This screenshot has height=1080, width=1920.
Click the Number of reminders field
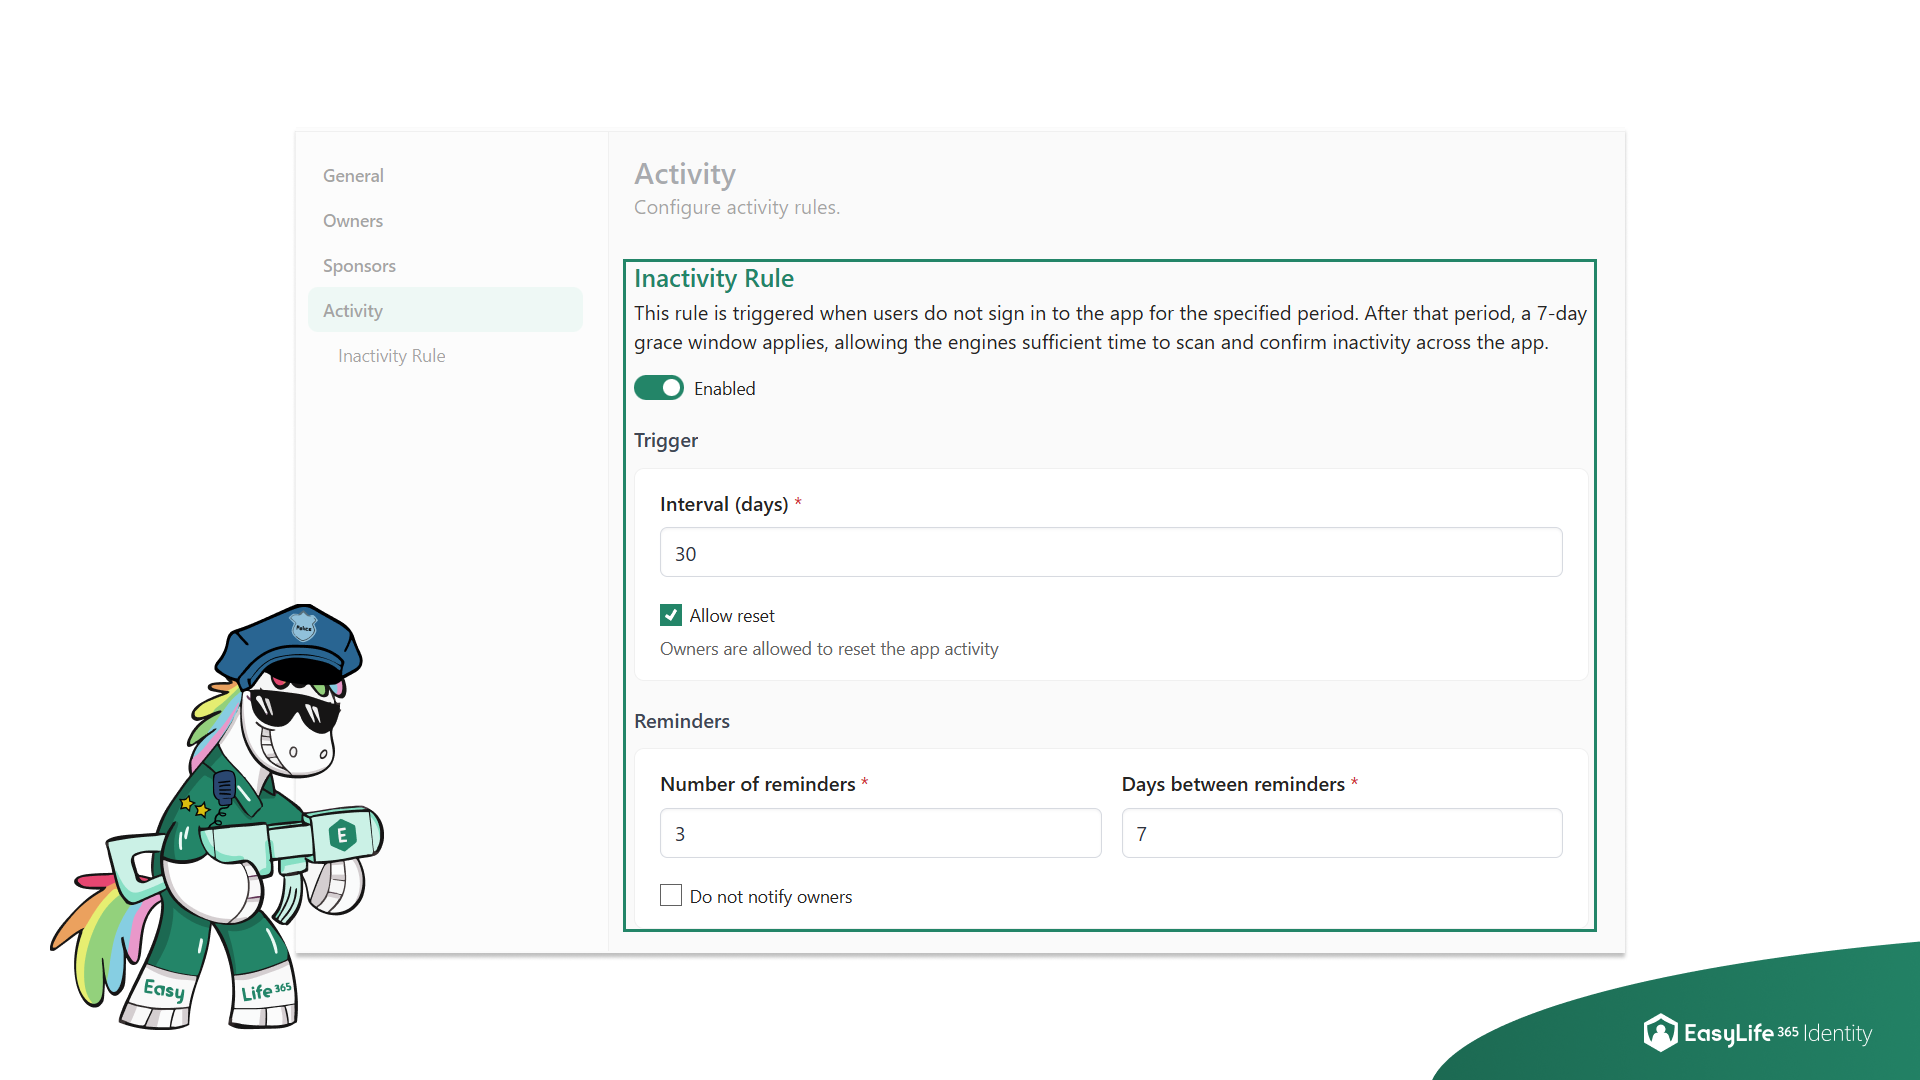880,833
